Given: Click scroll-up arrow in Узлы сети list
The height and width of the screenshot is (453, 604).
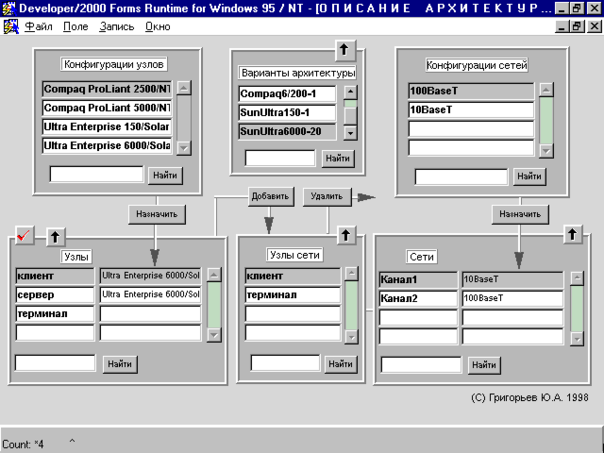Looking at the screenshot, I should 351,274.
